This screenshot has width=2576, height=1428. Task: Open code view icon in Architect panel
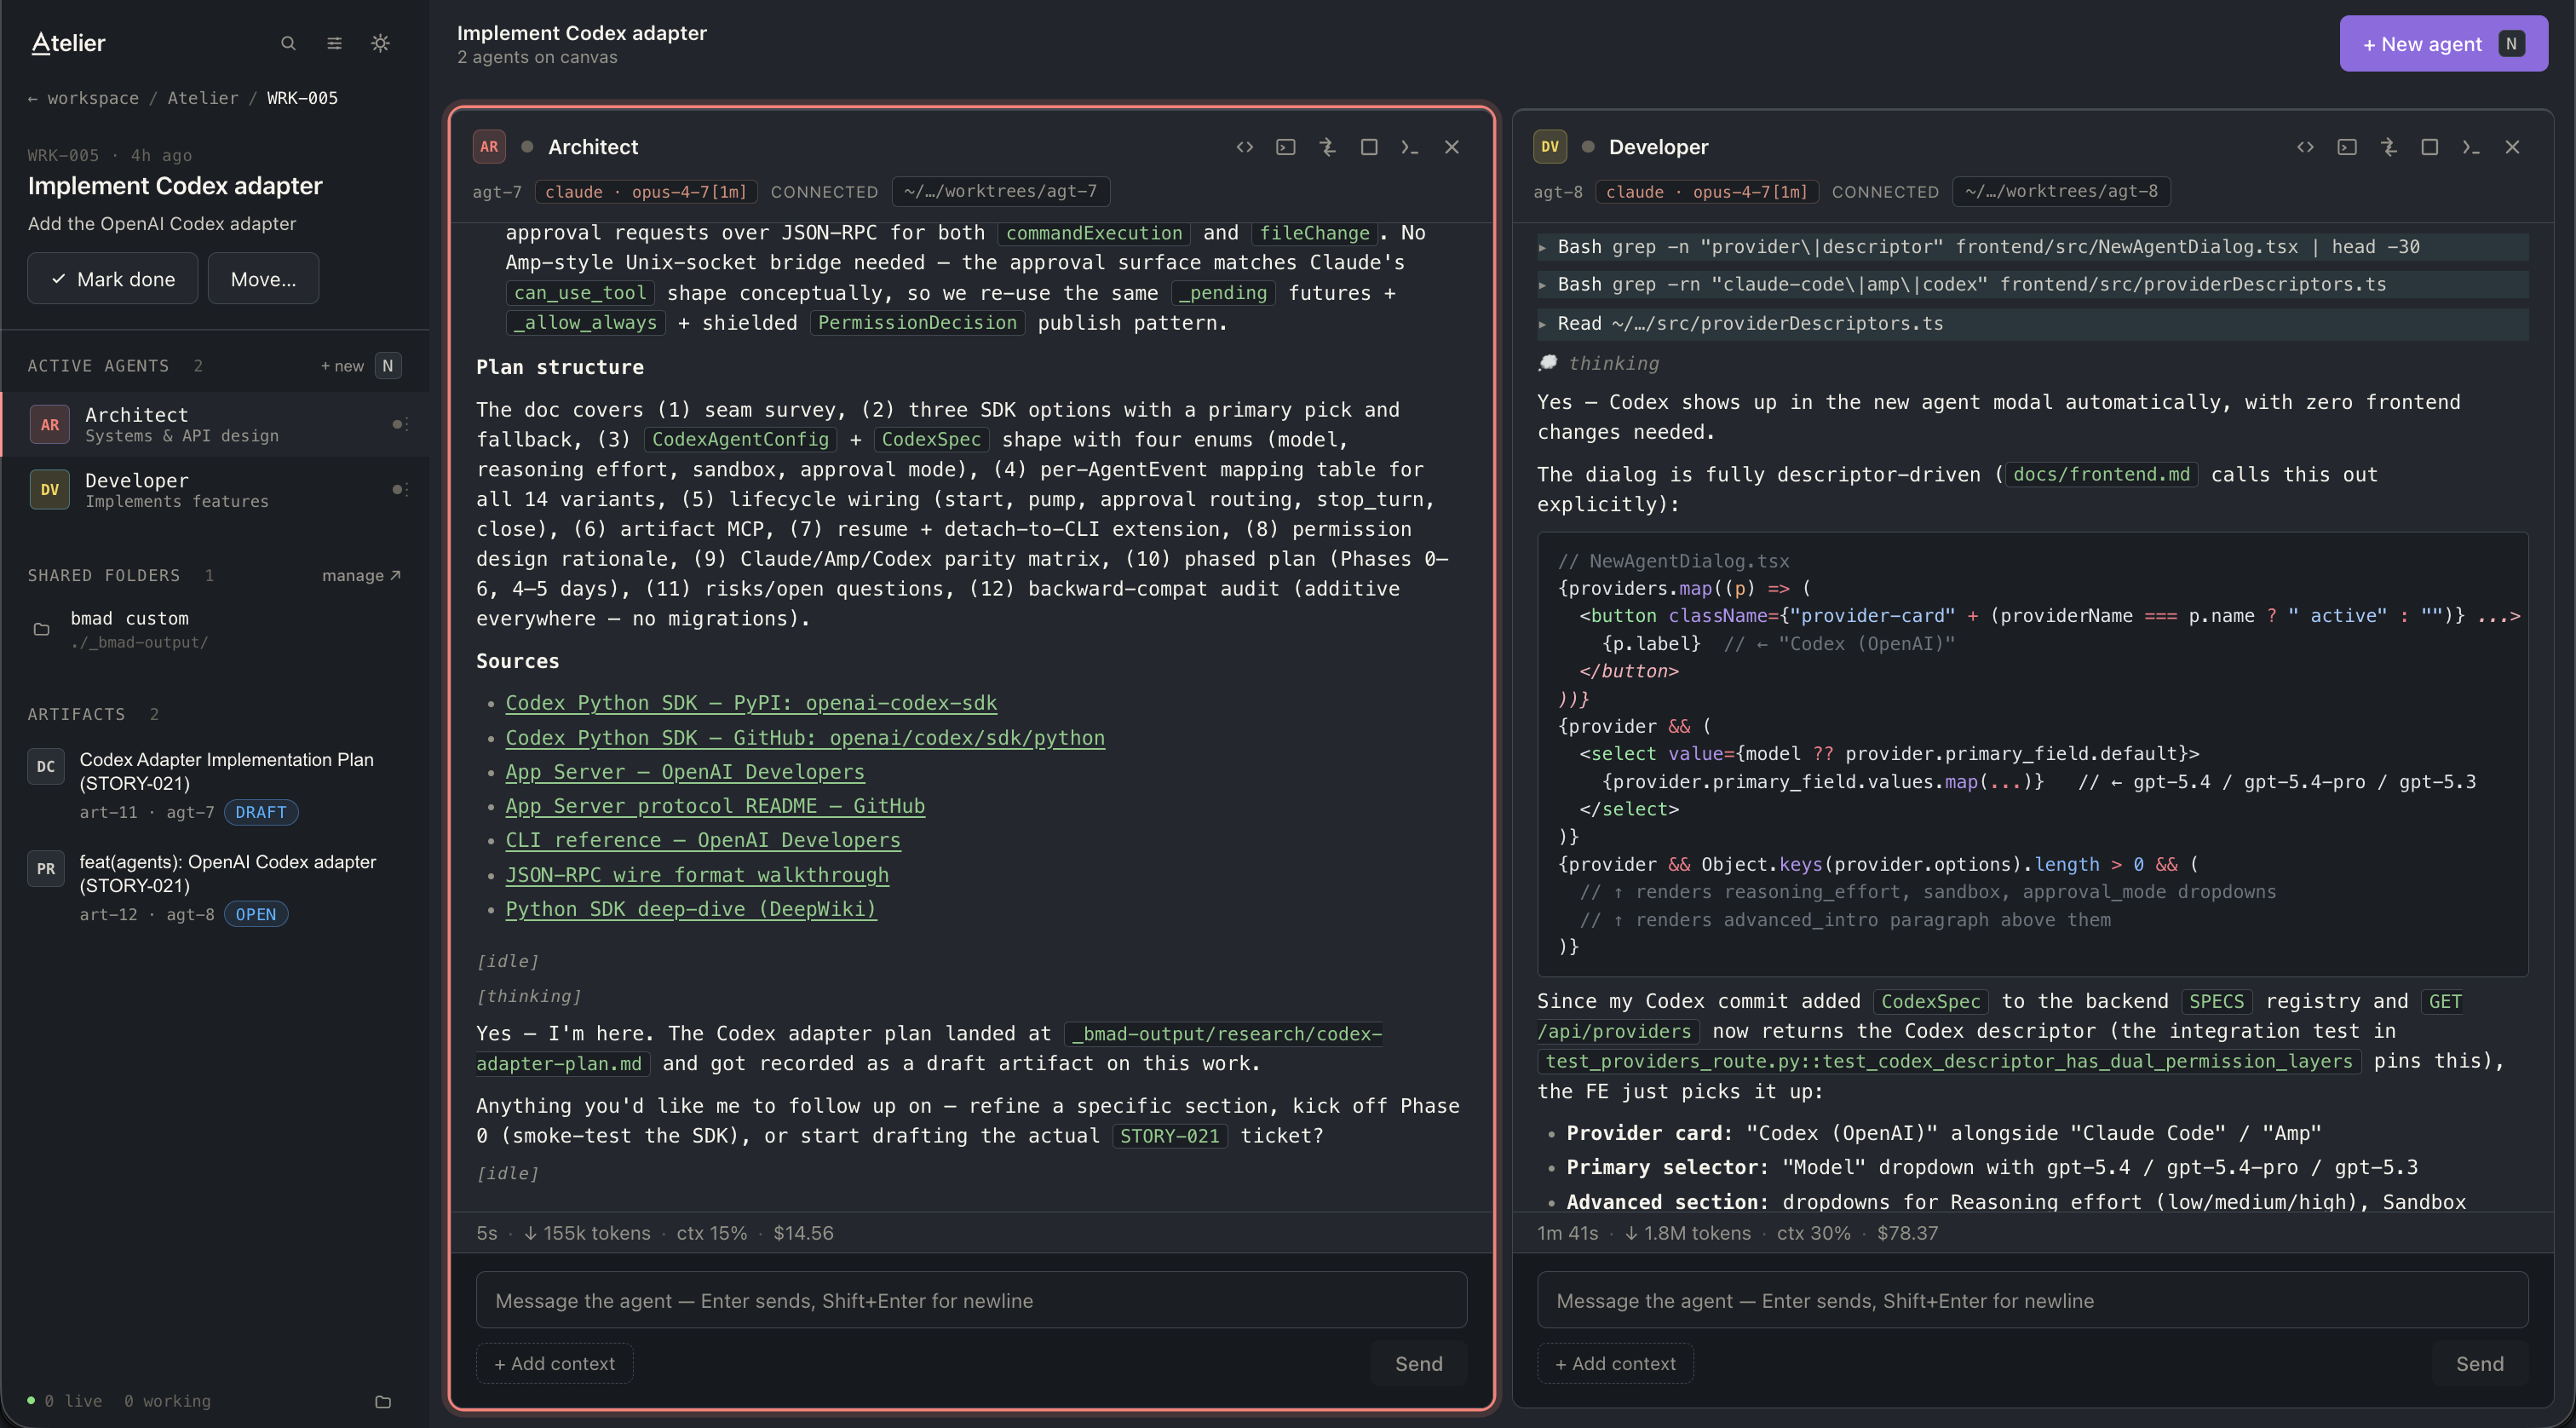pyautogui.click(x=1244, y=147)
